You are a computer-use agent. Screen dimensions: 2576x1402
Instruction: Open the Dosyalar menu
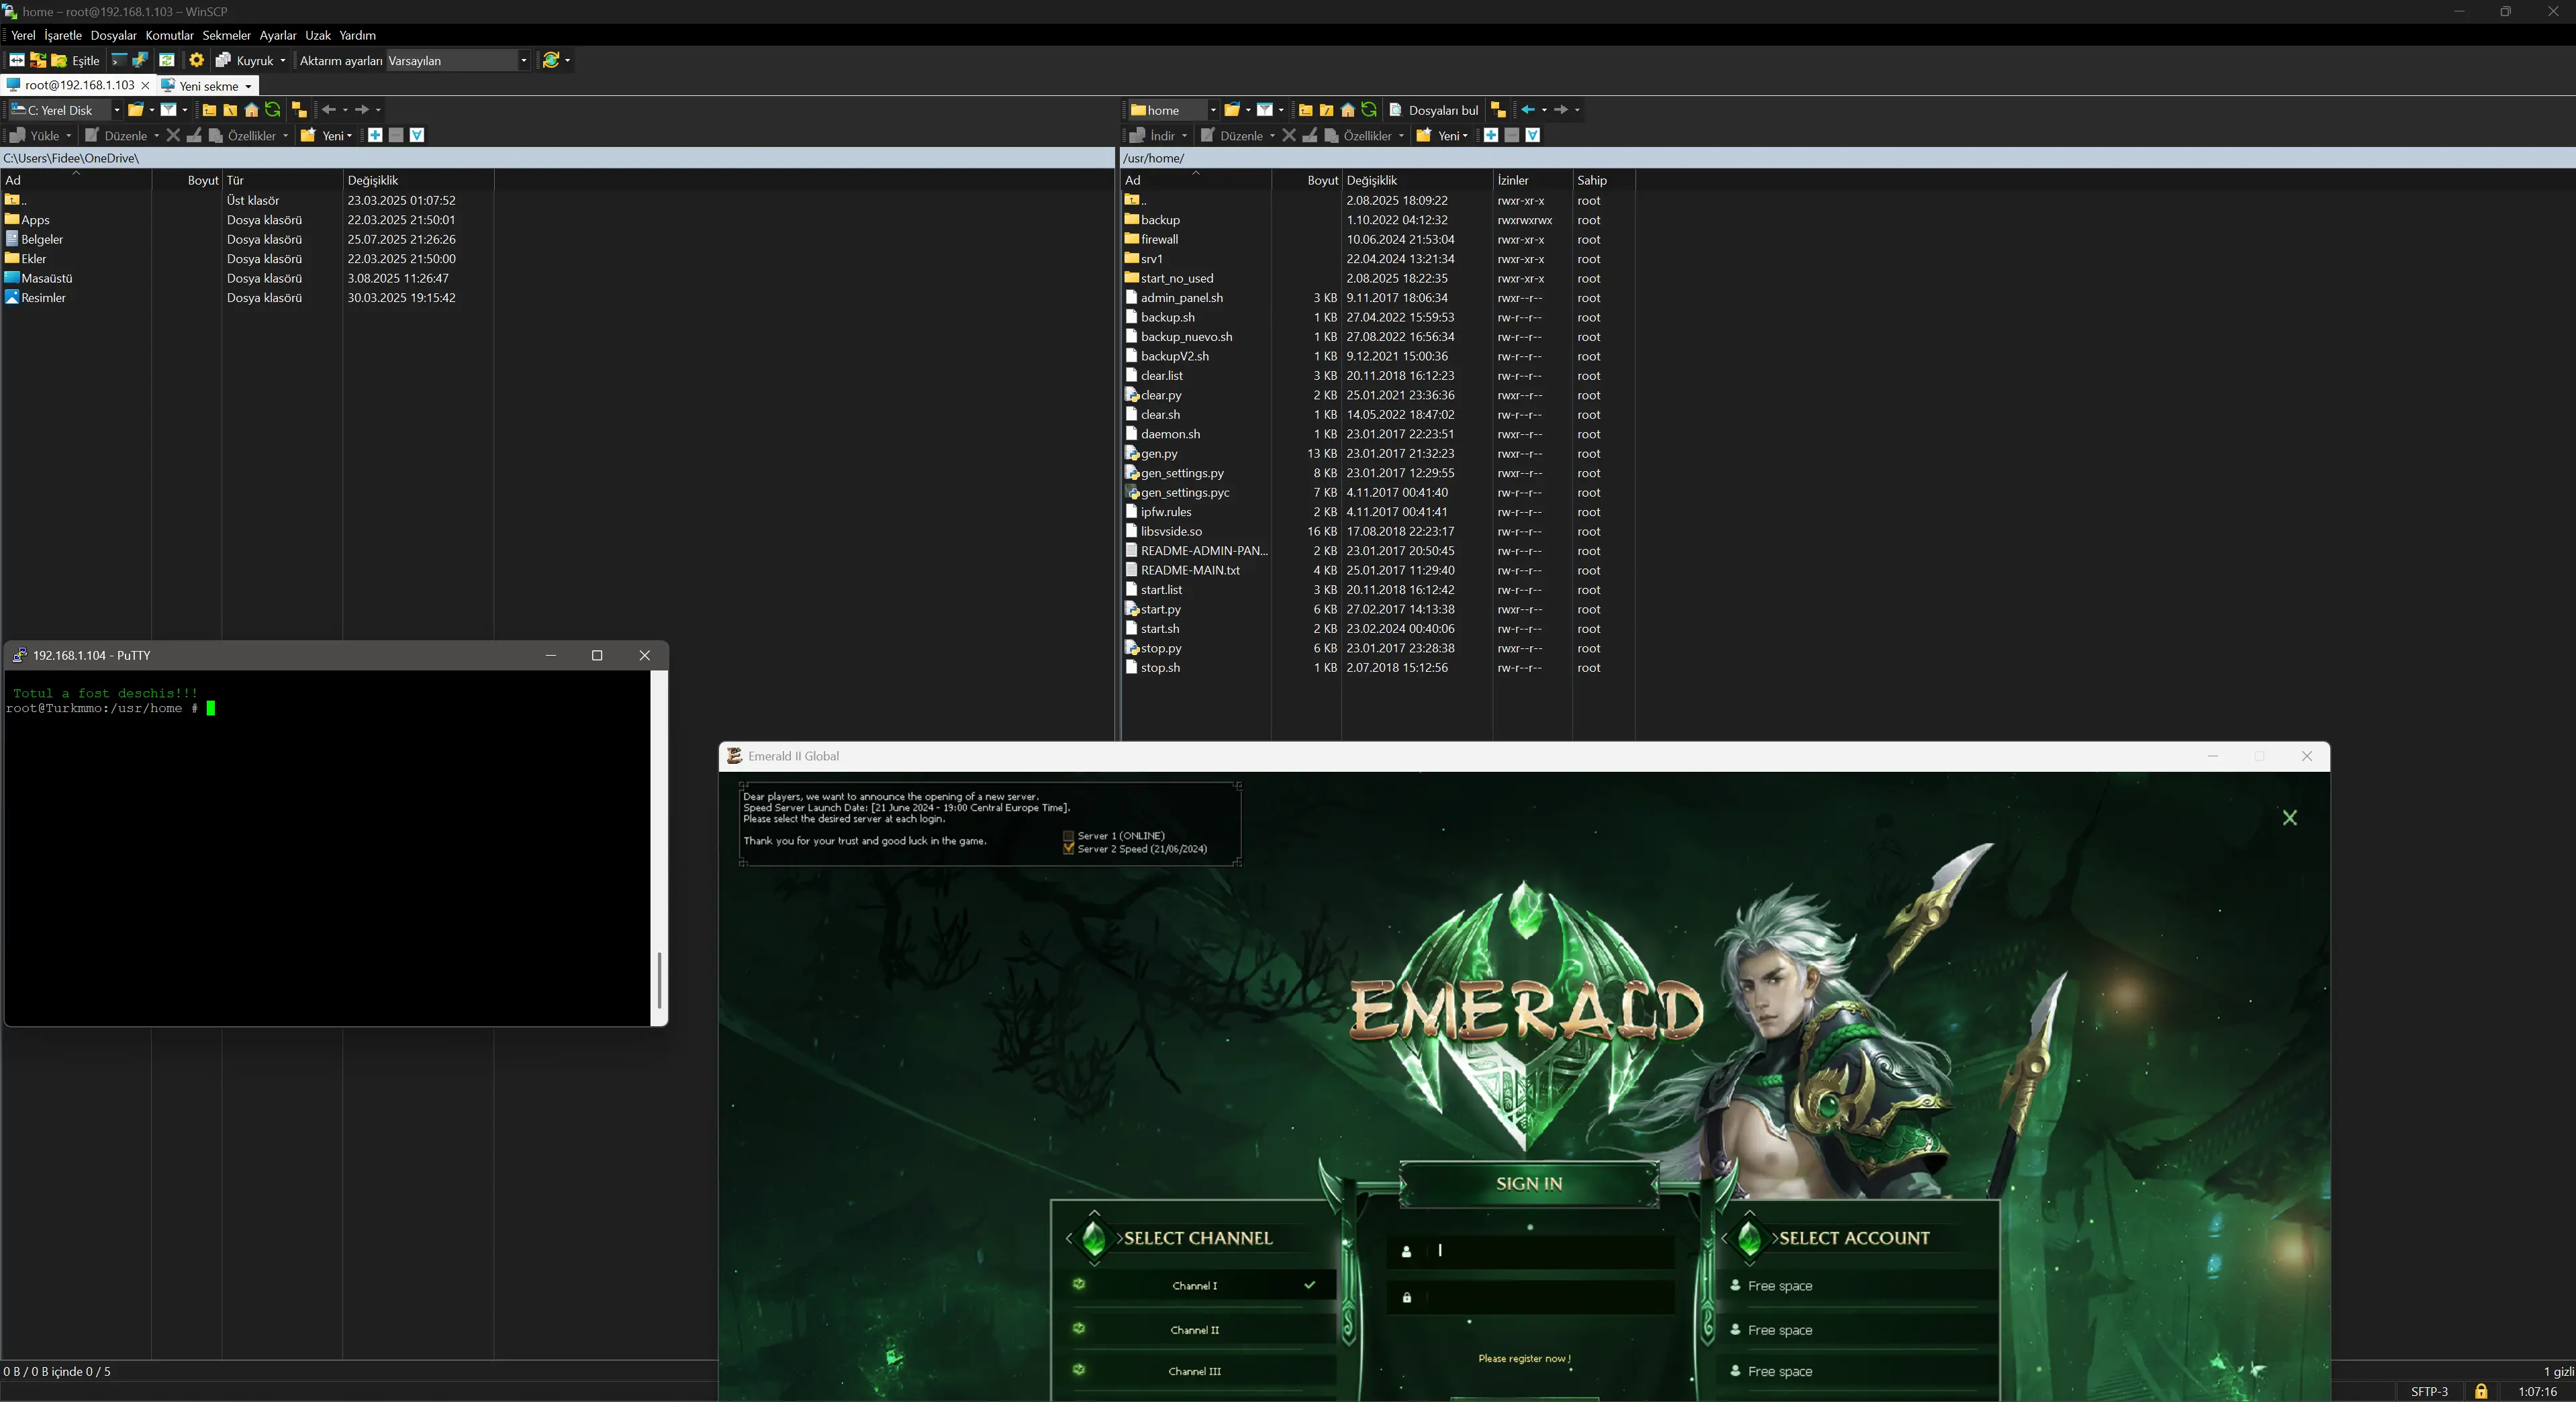tap(113, 35)
